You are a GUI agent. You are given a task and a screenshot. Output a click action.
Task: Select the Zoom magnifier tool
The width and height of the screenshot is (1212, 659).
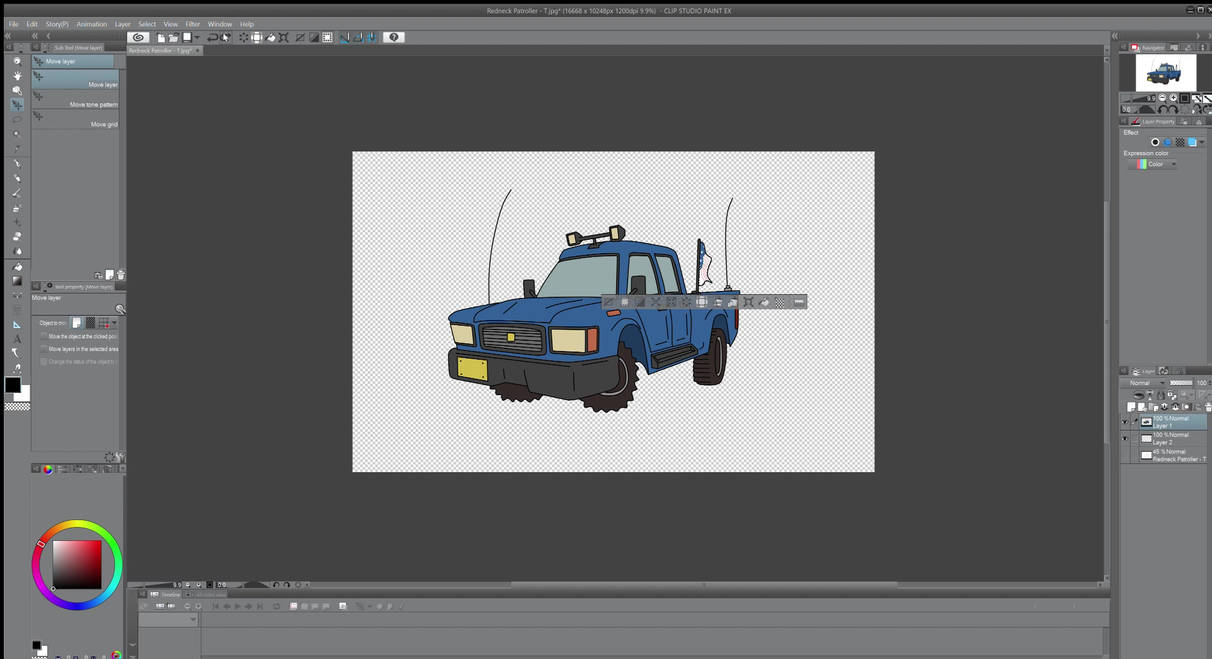tap(17, 61)
